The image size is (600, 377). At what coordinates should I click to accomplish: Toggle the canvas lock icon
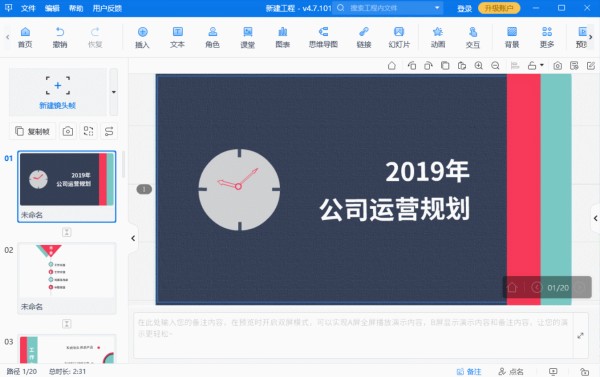point(532,66)
